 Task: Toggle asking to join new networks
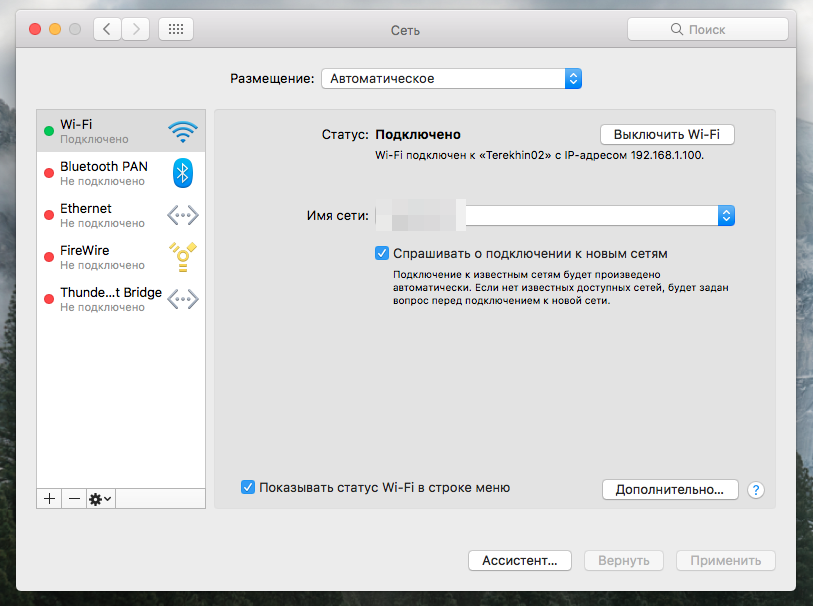click(382, 253)
